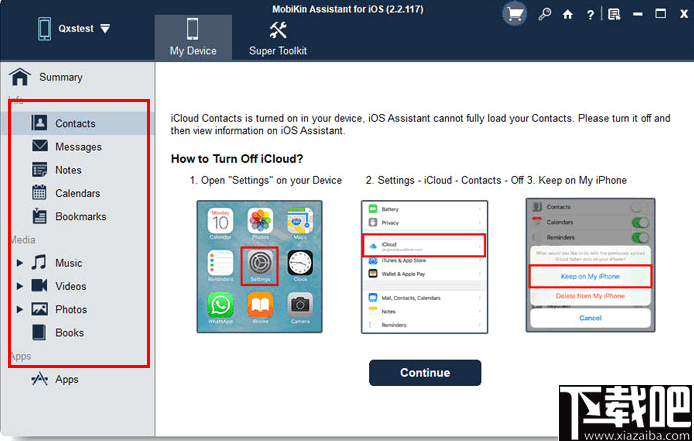Click the Photos picture icon
Screen dimensions: 694x441
point(39,309)
